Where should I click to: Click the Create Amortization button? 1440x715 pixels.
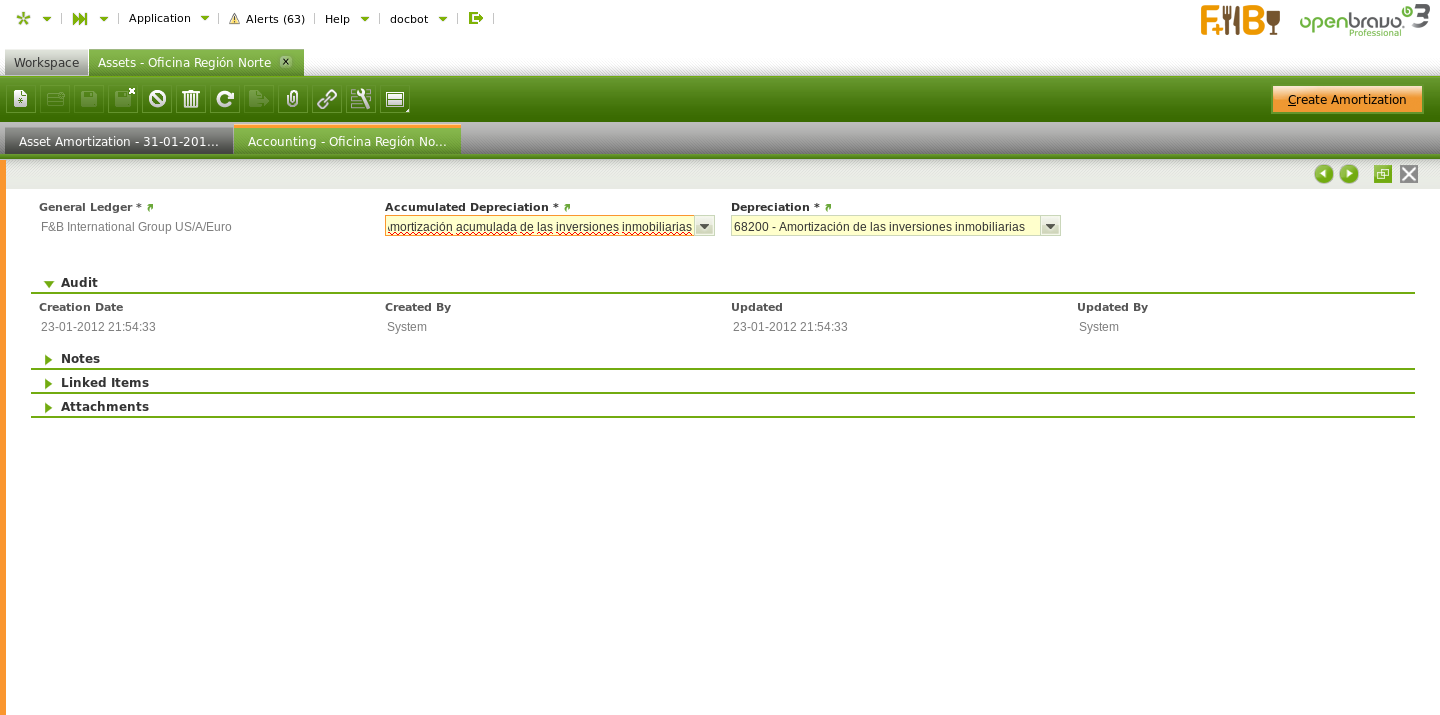tap(1347, 99)
